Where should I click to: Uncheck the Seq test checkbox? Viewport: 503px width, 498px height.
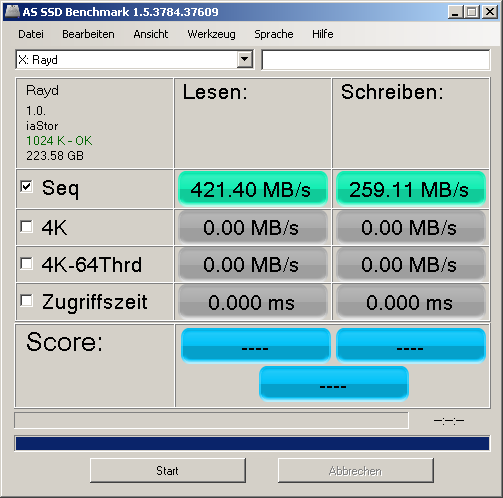pos(26,186)
